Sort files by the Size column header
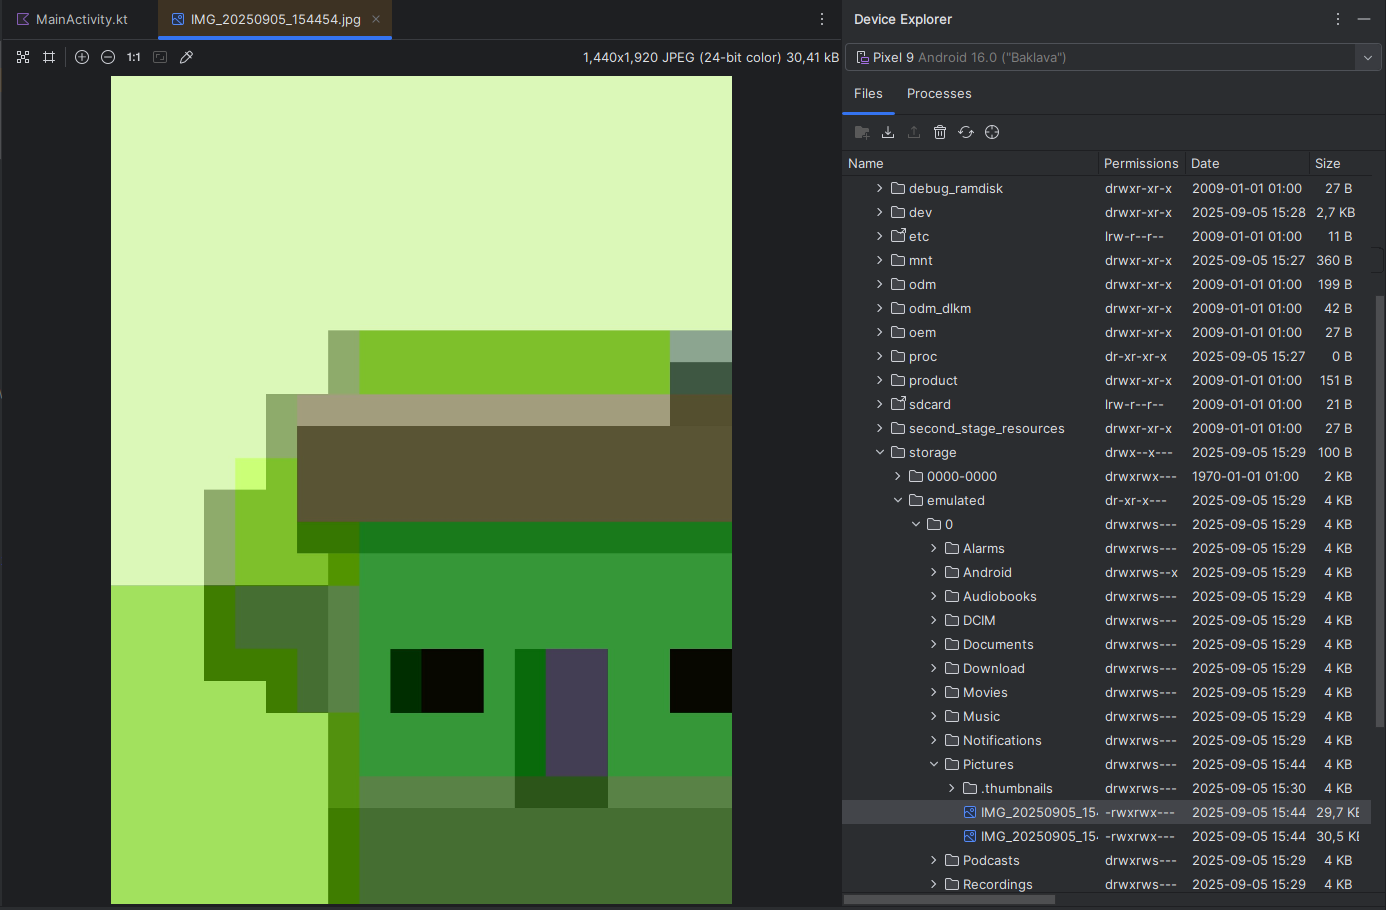This screenshot has height=910, width=1386. click(1328, 163)
